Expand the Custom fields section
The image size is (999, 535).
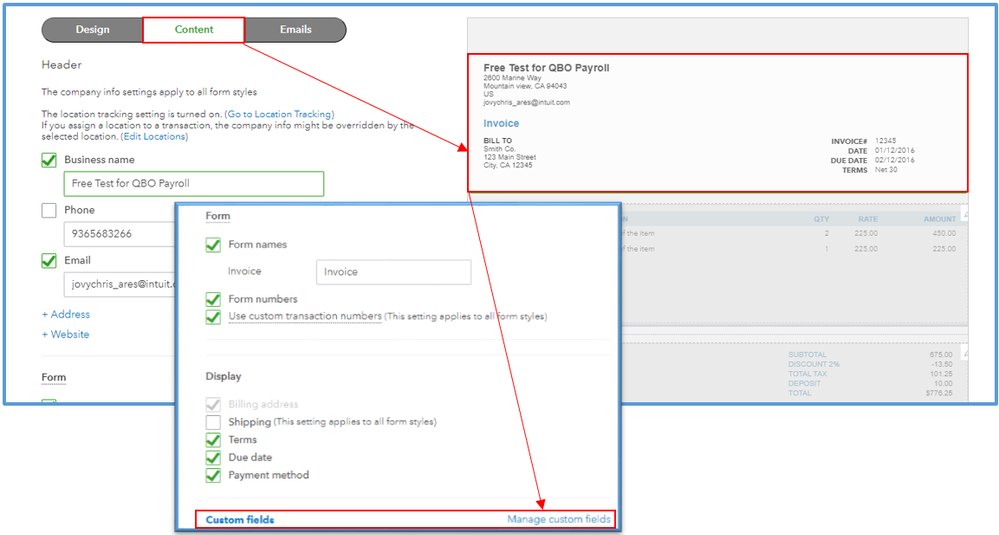pos(240,520)
